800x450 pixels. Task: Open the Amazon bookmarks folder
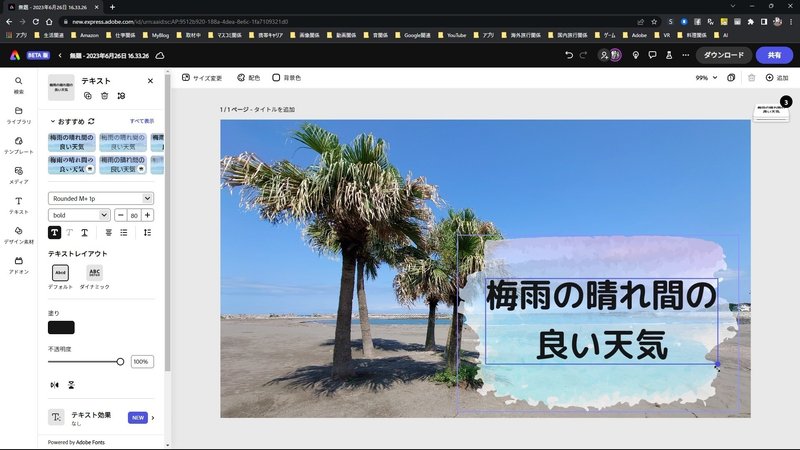click(x=85, y=35)
